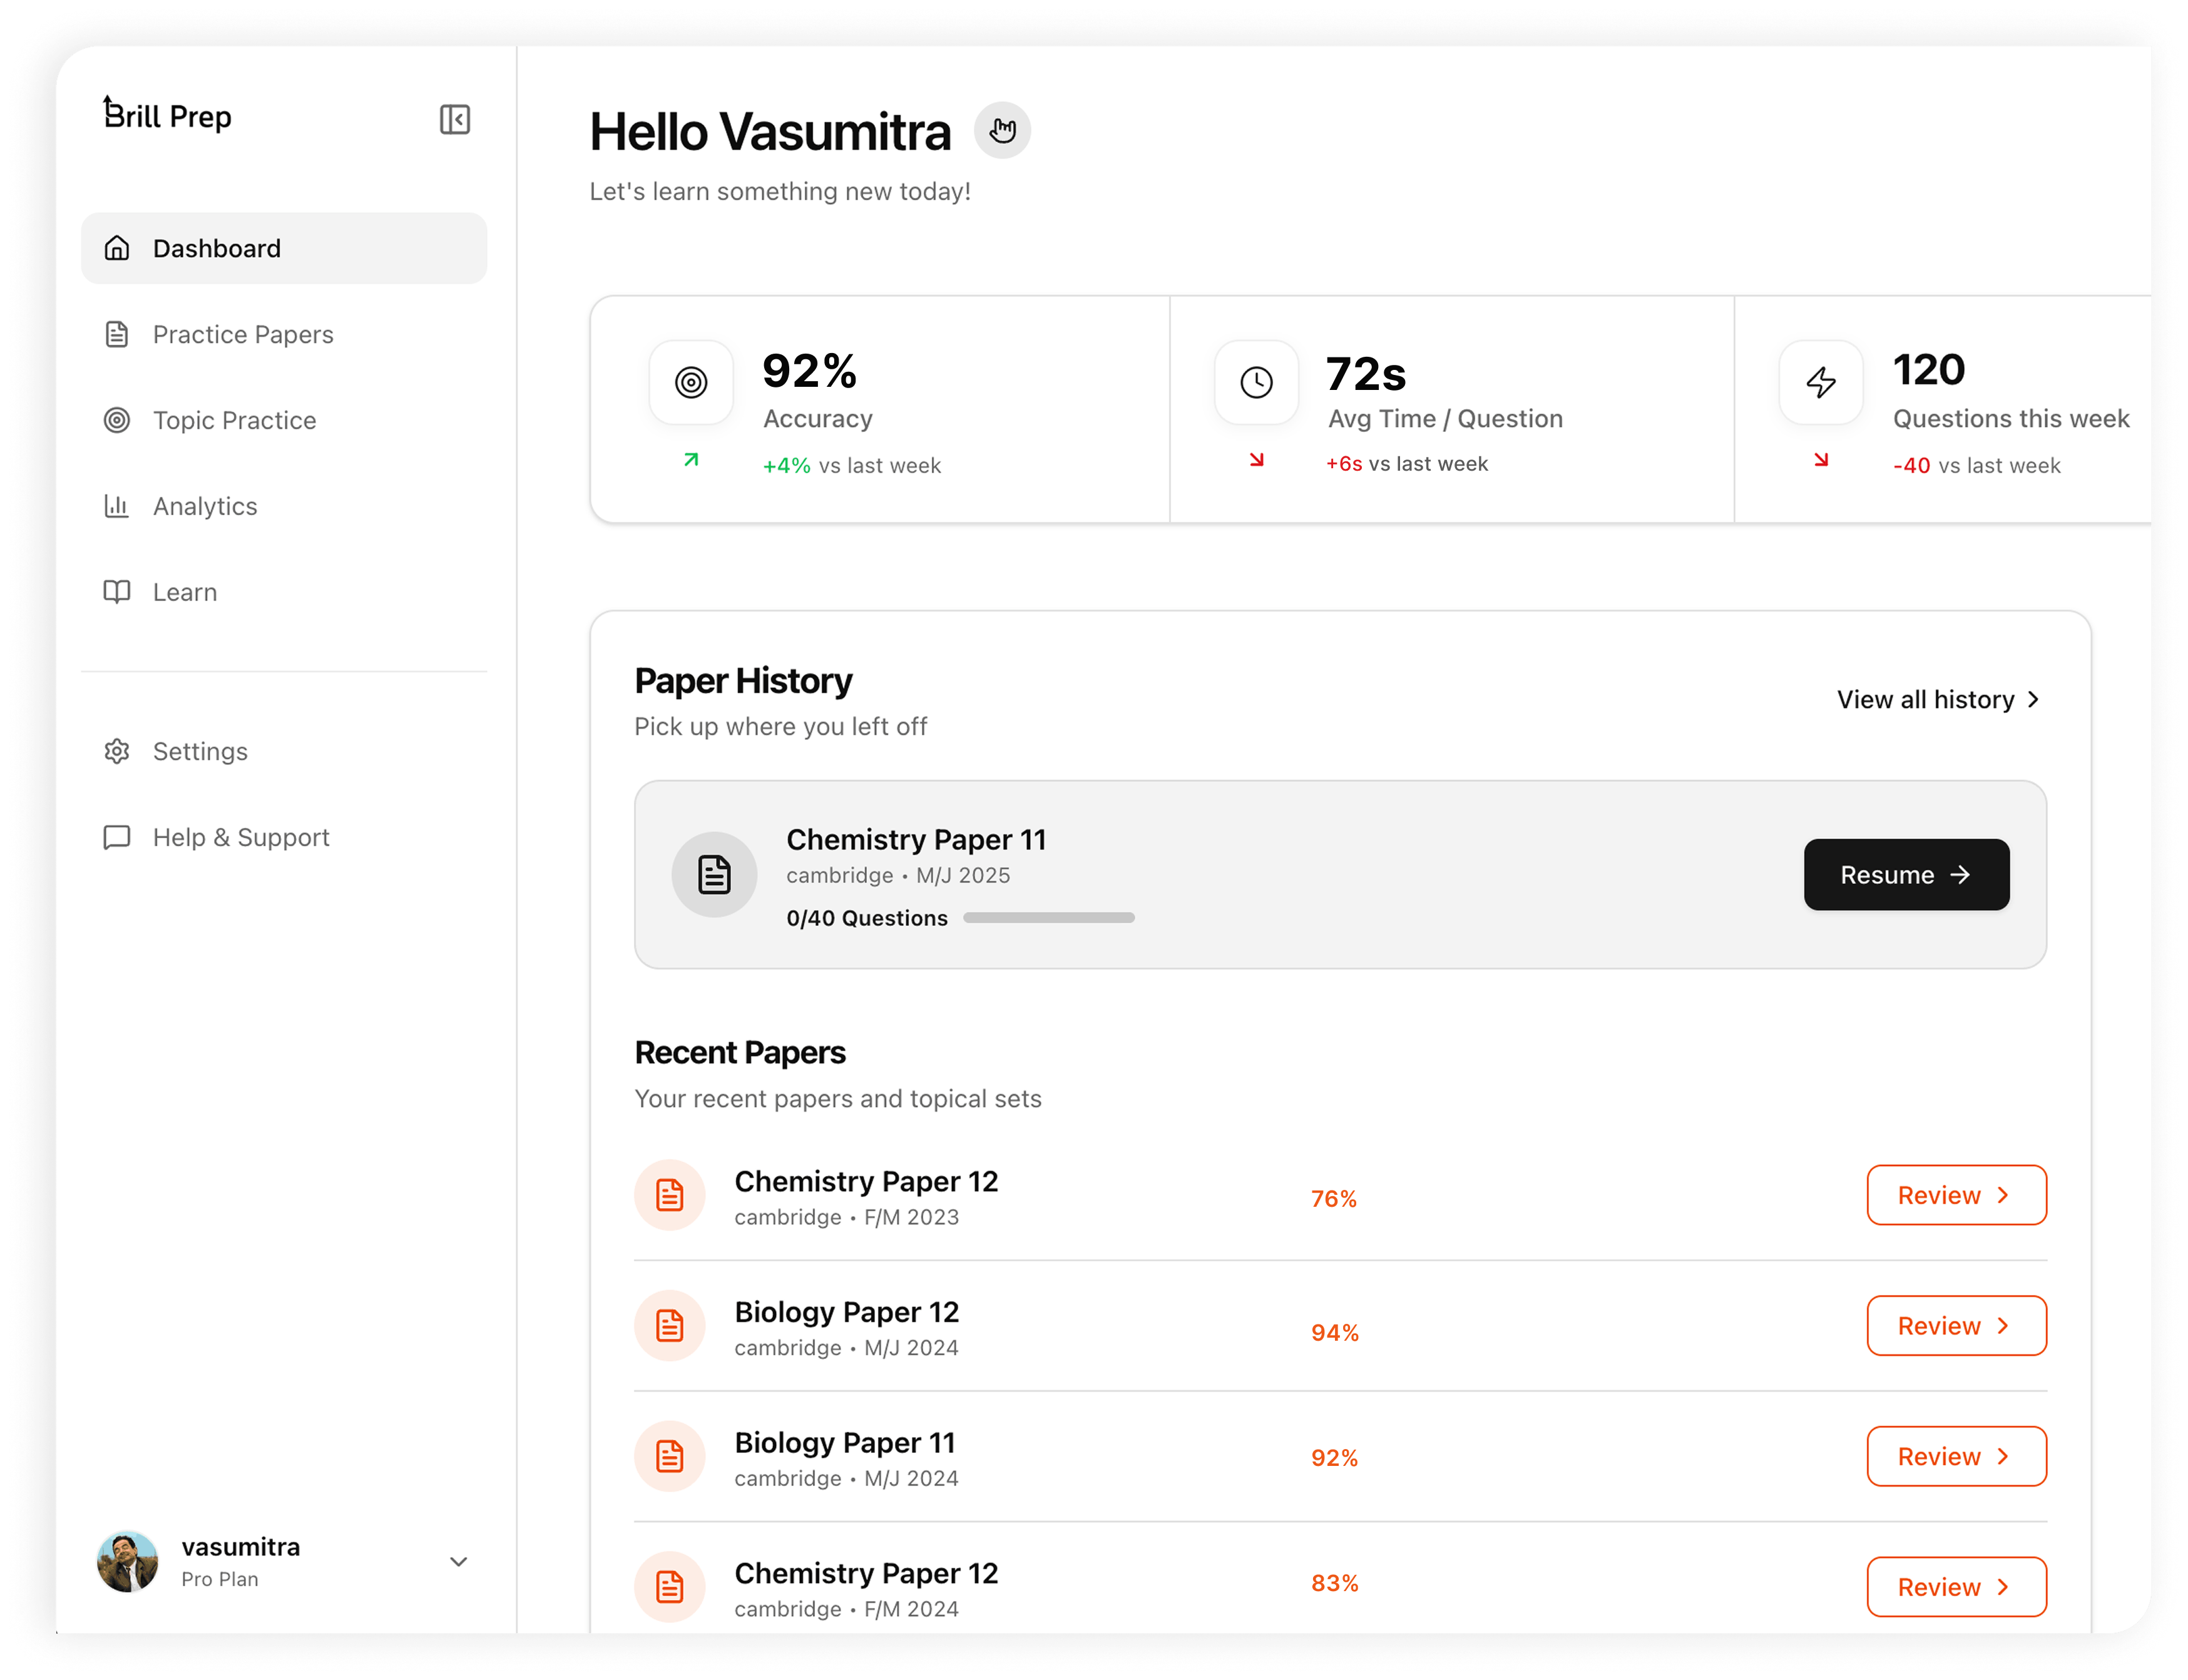
Task: Open Help & Support
Action: point(284,837)
